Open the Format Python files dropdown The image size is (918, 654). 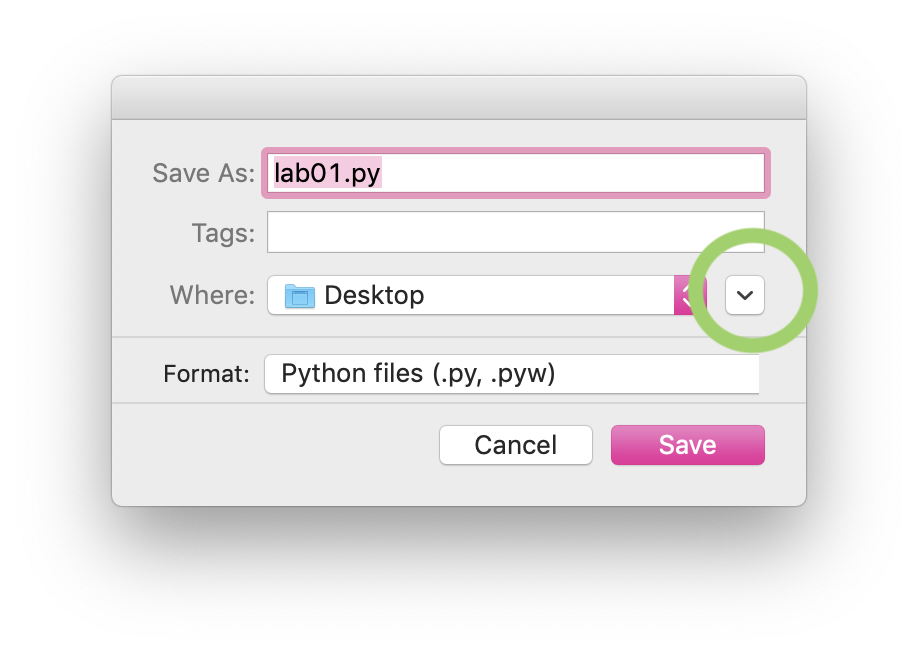pos(512,374)
